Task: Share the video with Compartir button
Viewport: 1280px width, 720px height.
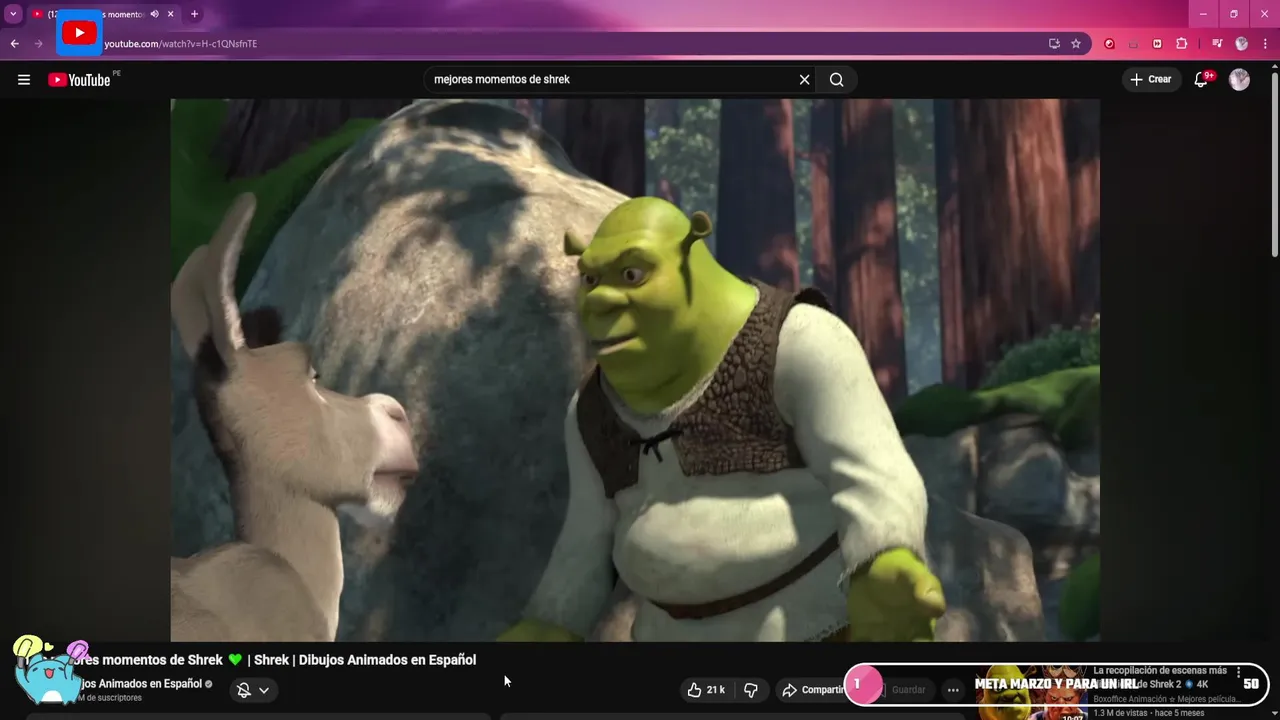Action: point(813,690)
